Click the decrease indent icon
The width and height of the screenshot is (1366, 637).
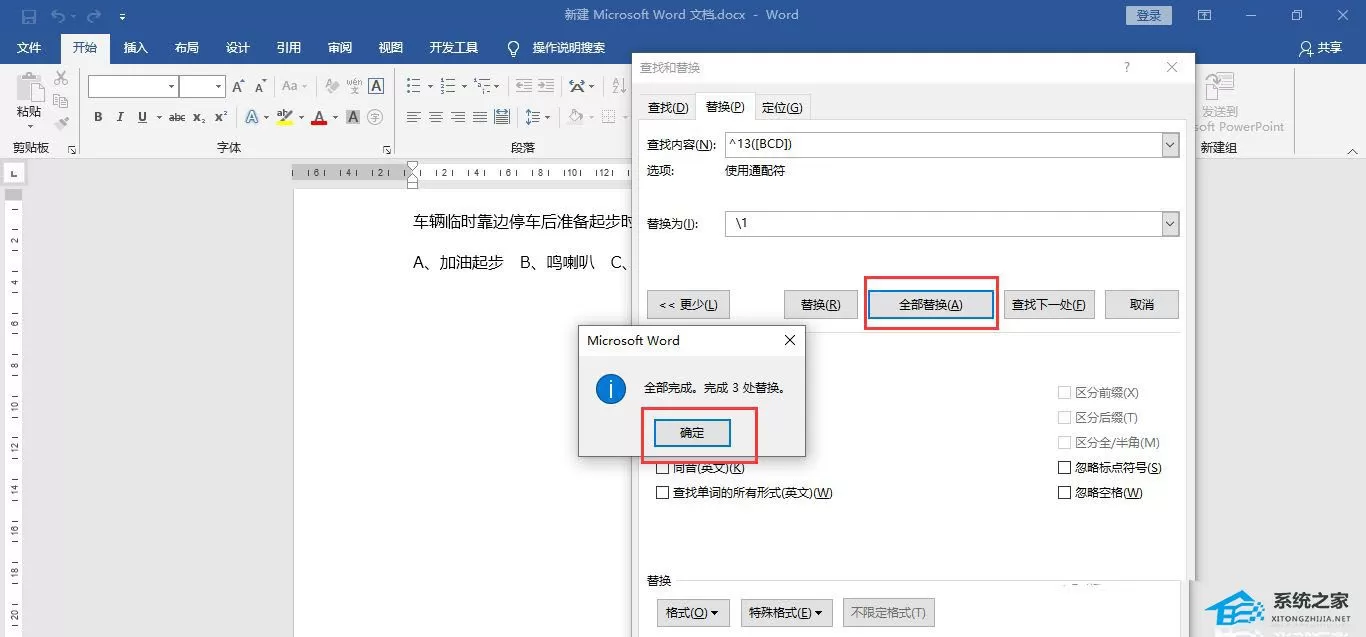point(524,87)
